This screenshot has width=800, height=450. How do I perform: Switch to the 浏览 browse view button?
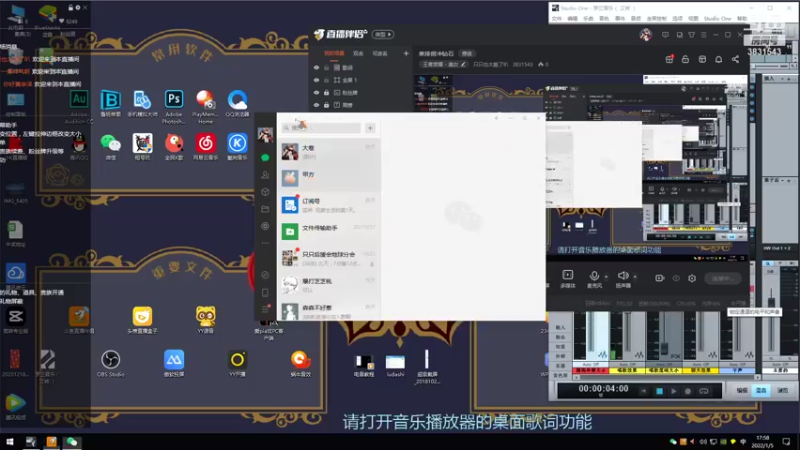point(782,390)
